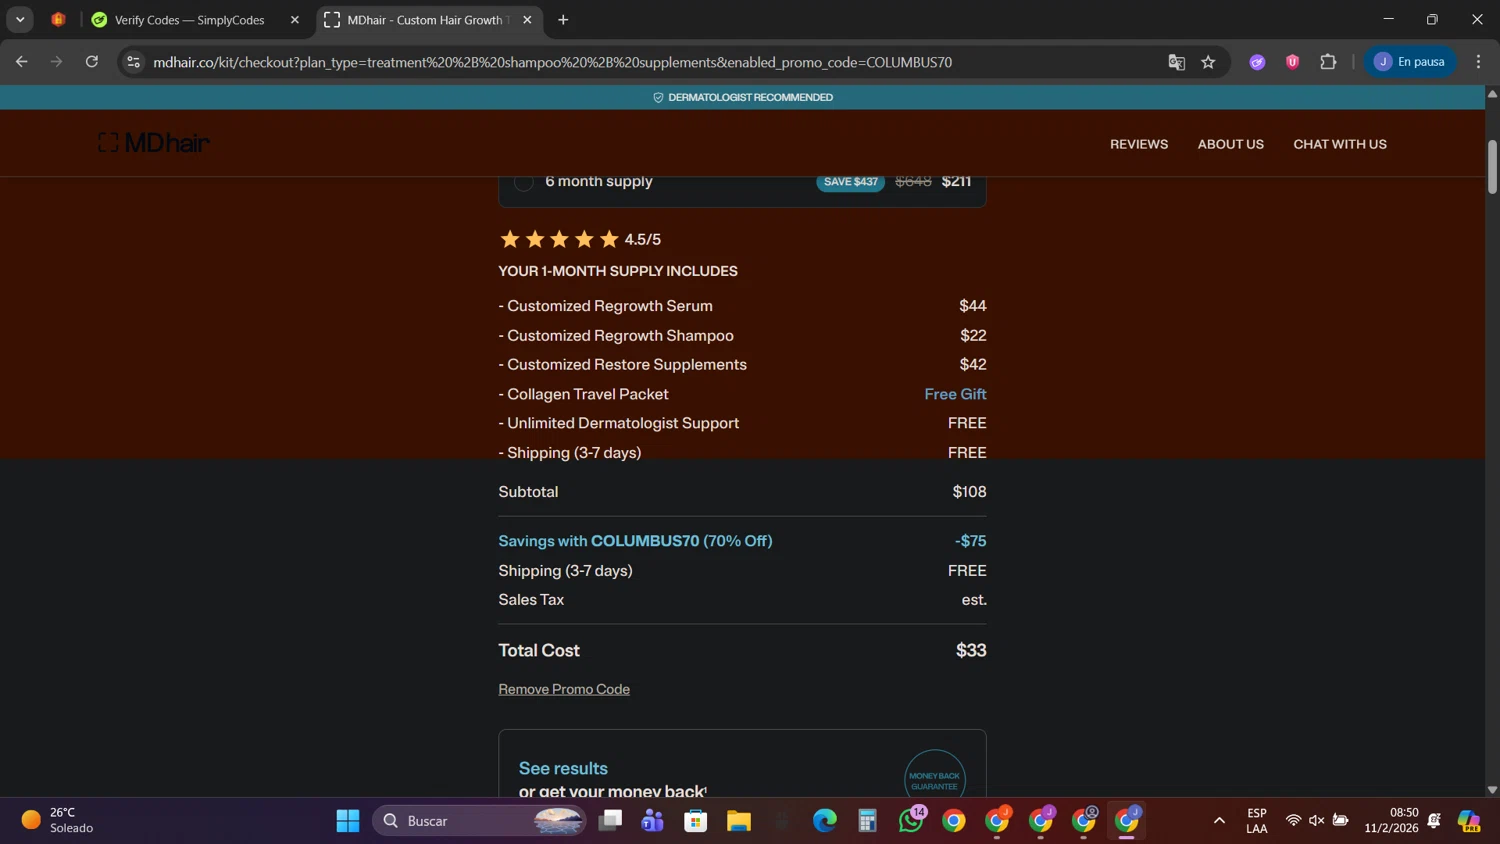The height and width of the screenshot is (844, 1500).
Task: Open Microsoft Teams from the taskbar
Action: click(x=653, y=821)
